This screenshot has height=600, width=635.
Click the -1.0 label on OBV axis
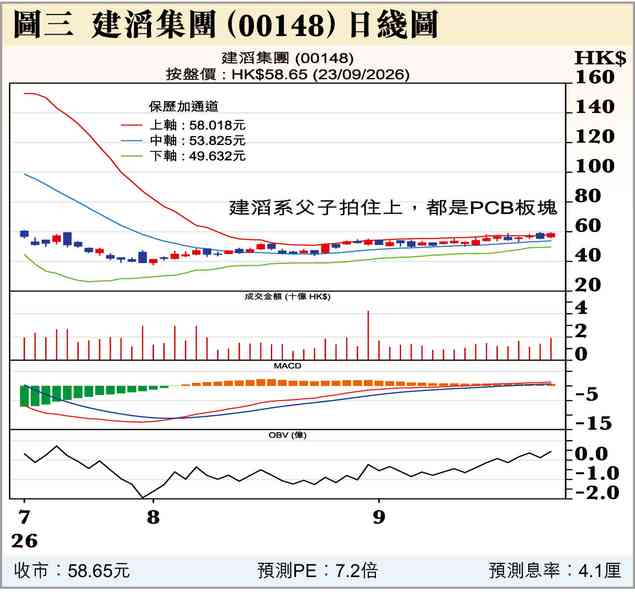coord(597,473)
